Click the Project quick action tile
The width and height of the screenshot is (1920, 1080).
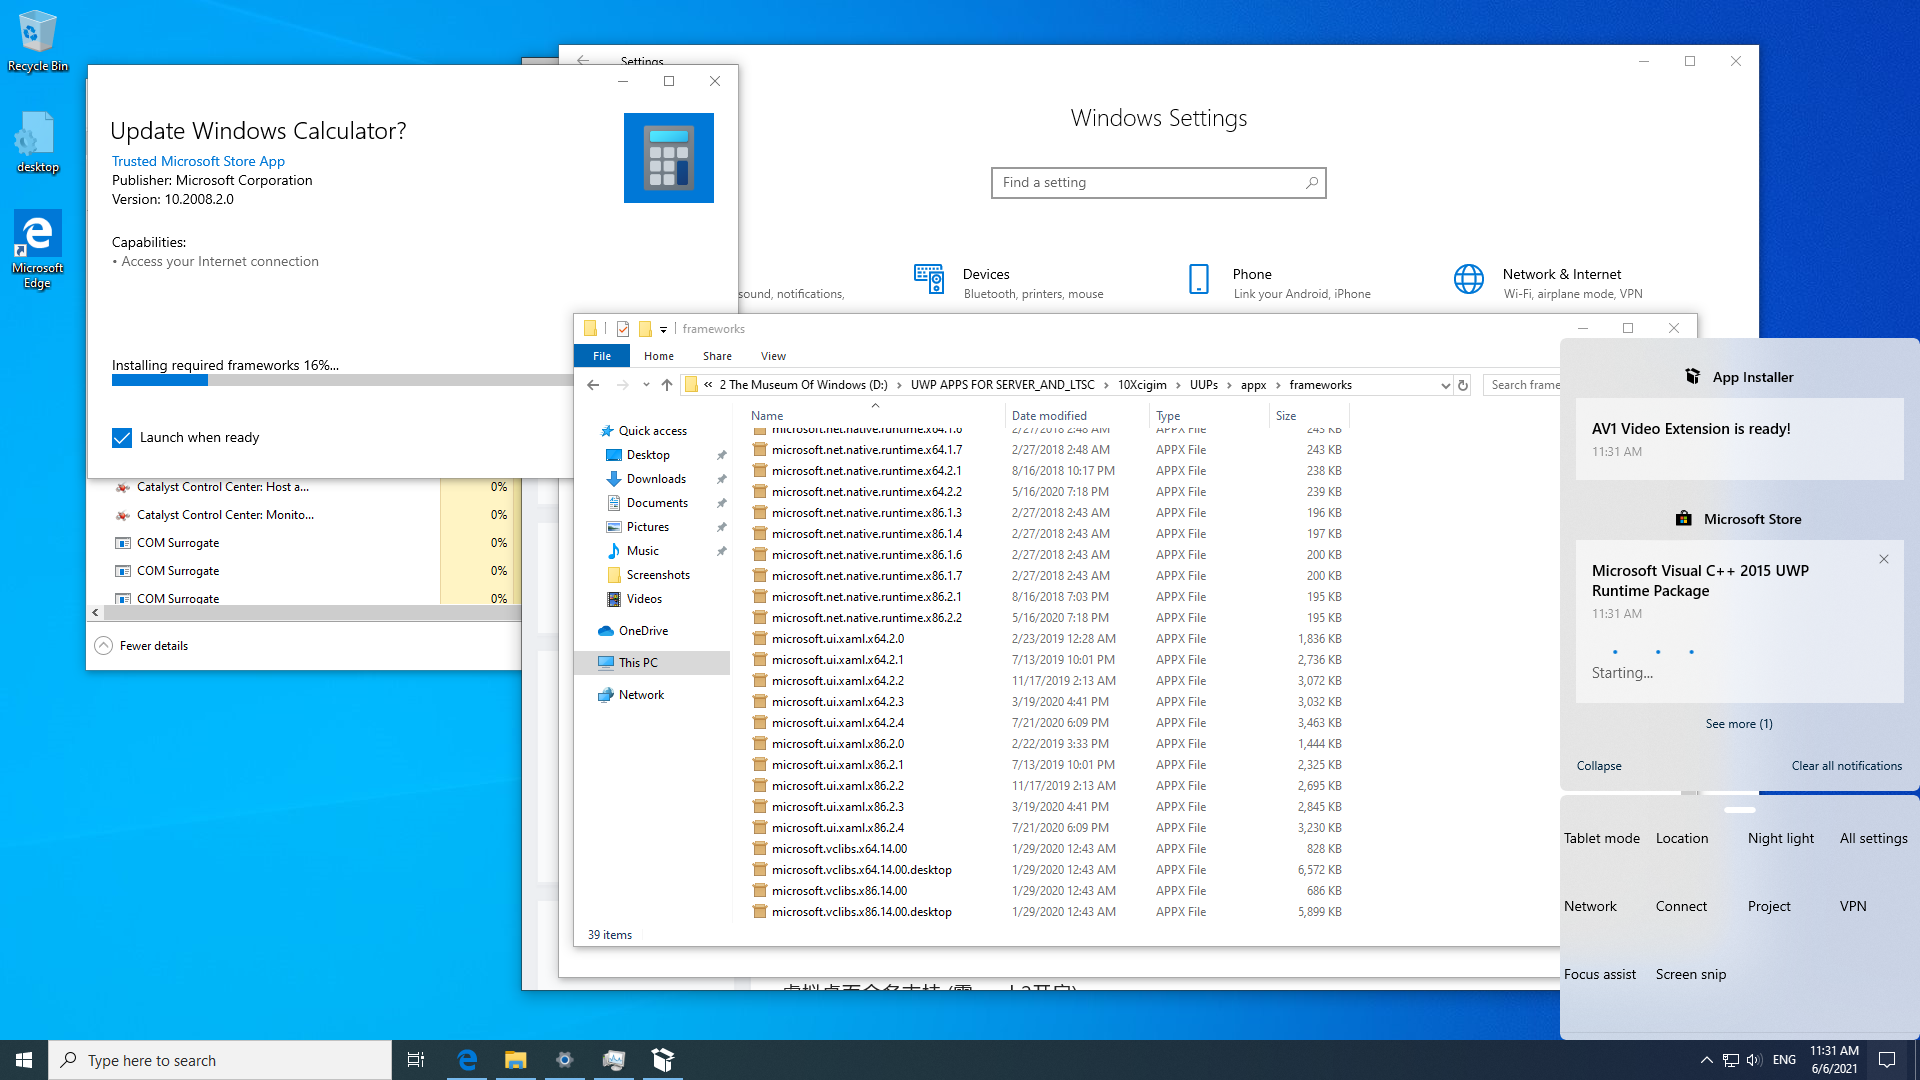(1770, 906)
